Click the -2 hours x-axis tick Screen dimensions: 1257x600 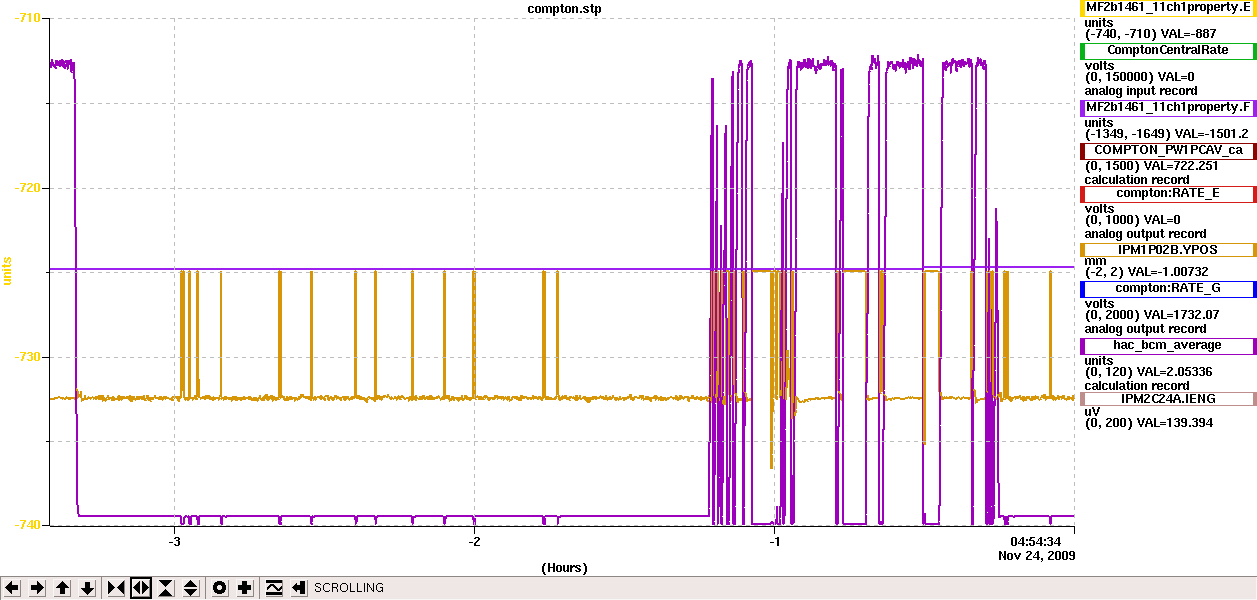pyautogui.click(x=474, y=542)
